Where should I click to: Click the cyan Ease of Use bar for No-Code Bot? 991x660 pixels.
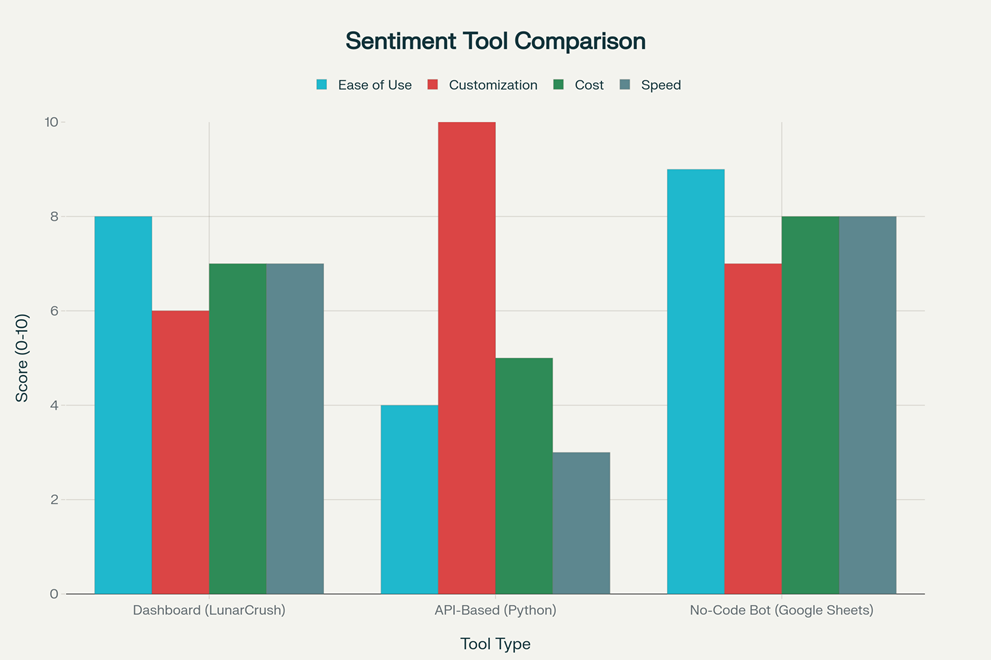(696, 381)
